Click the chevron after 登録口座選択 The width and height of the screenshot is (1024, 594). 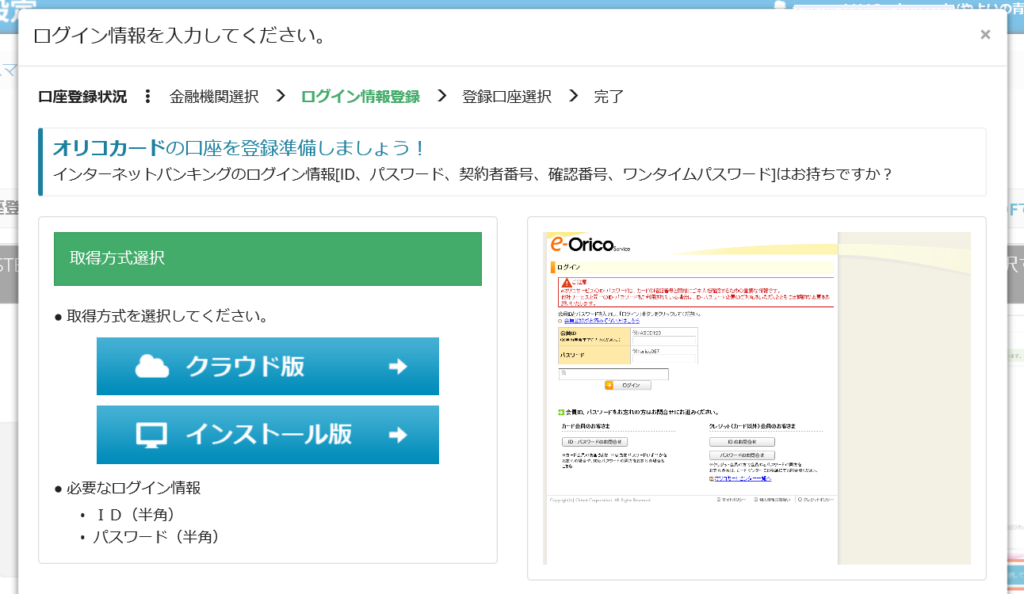(x=573, y=96)
